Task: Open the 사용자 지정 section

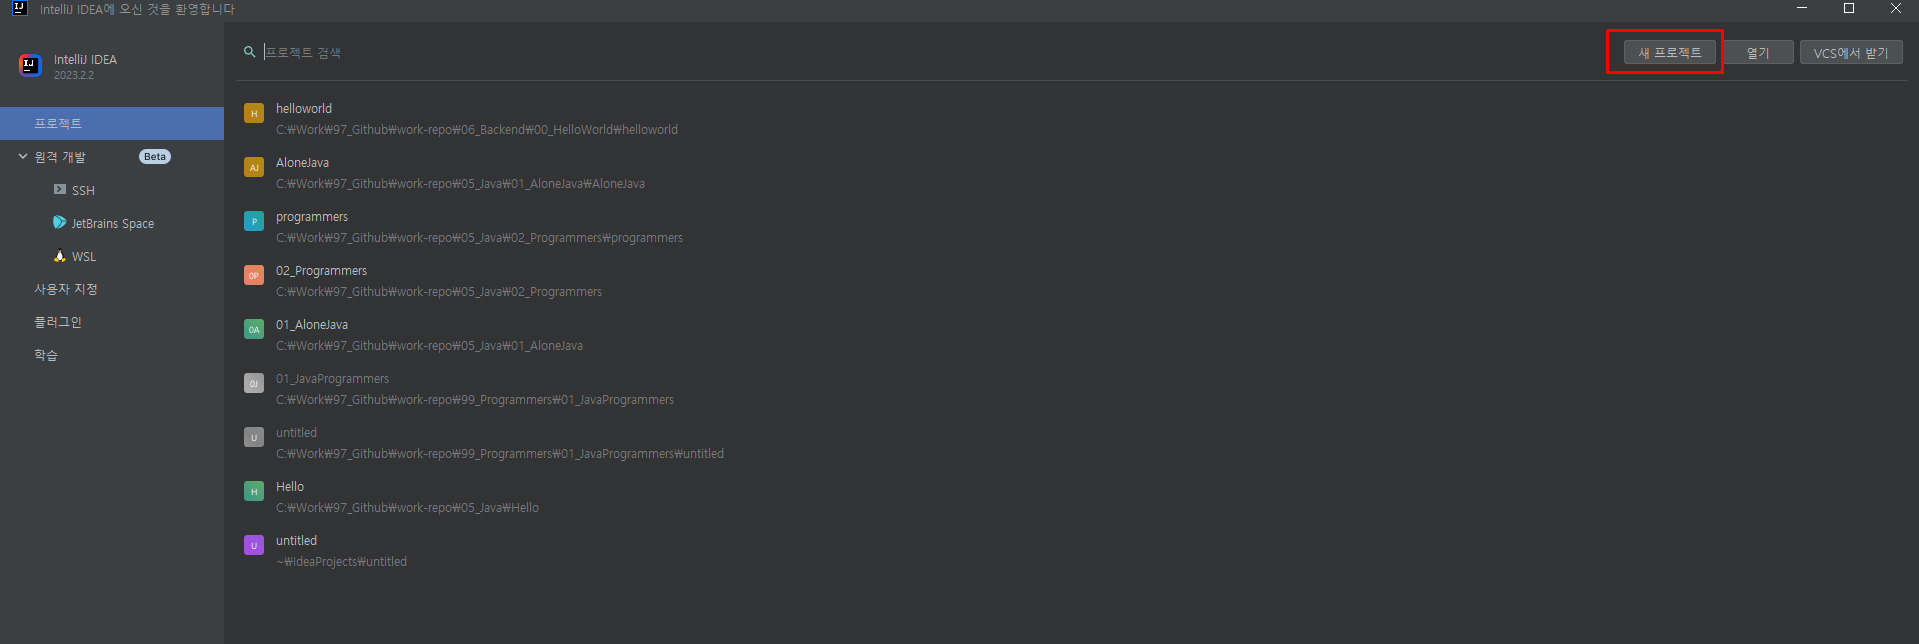Action: (66, 289)
